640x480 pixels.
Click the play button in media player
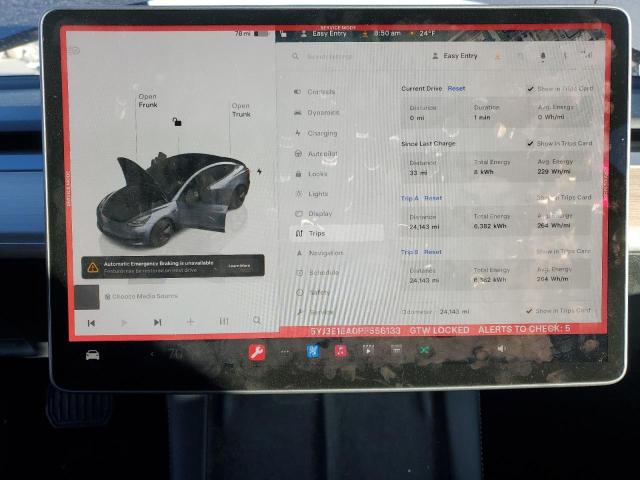(x=124, y=323)
